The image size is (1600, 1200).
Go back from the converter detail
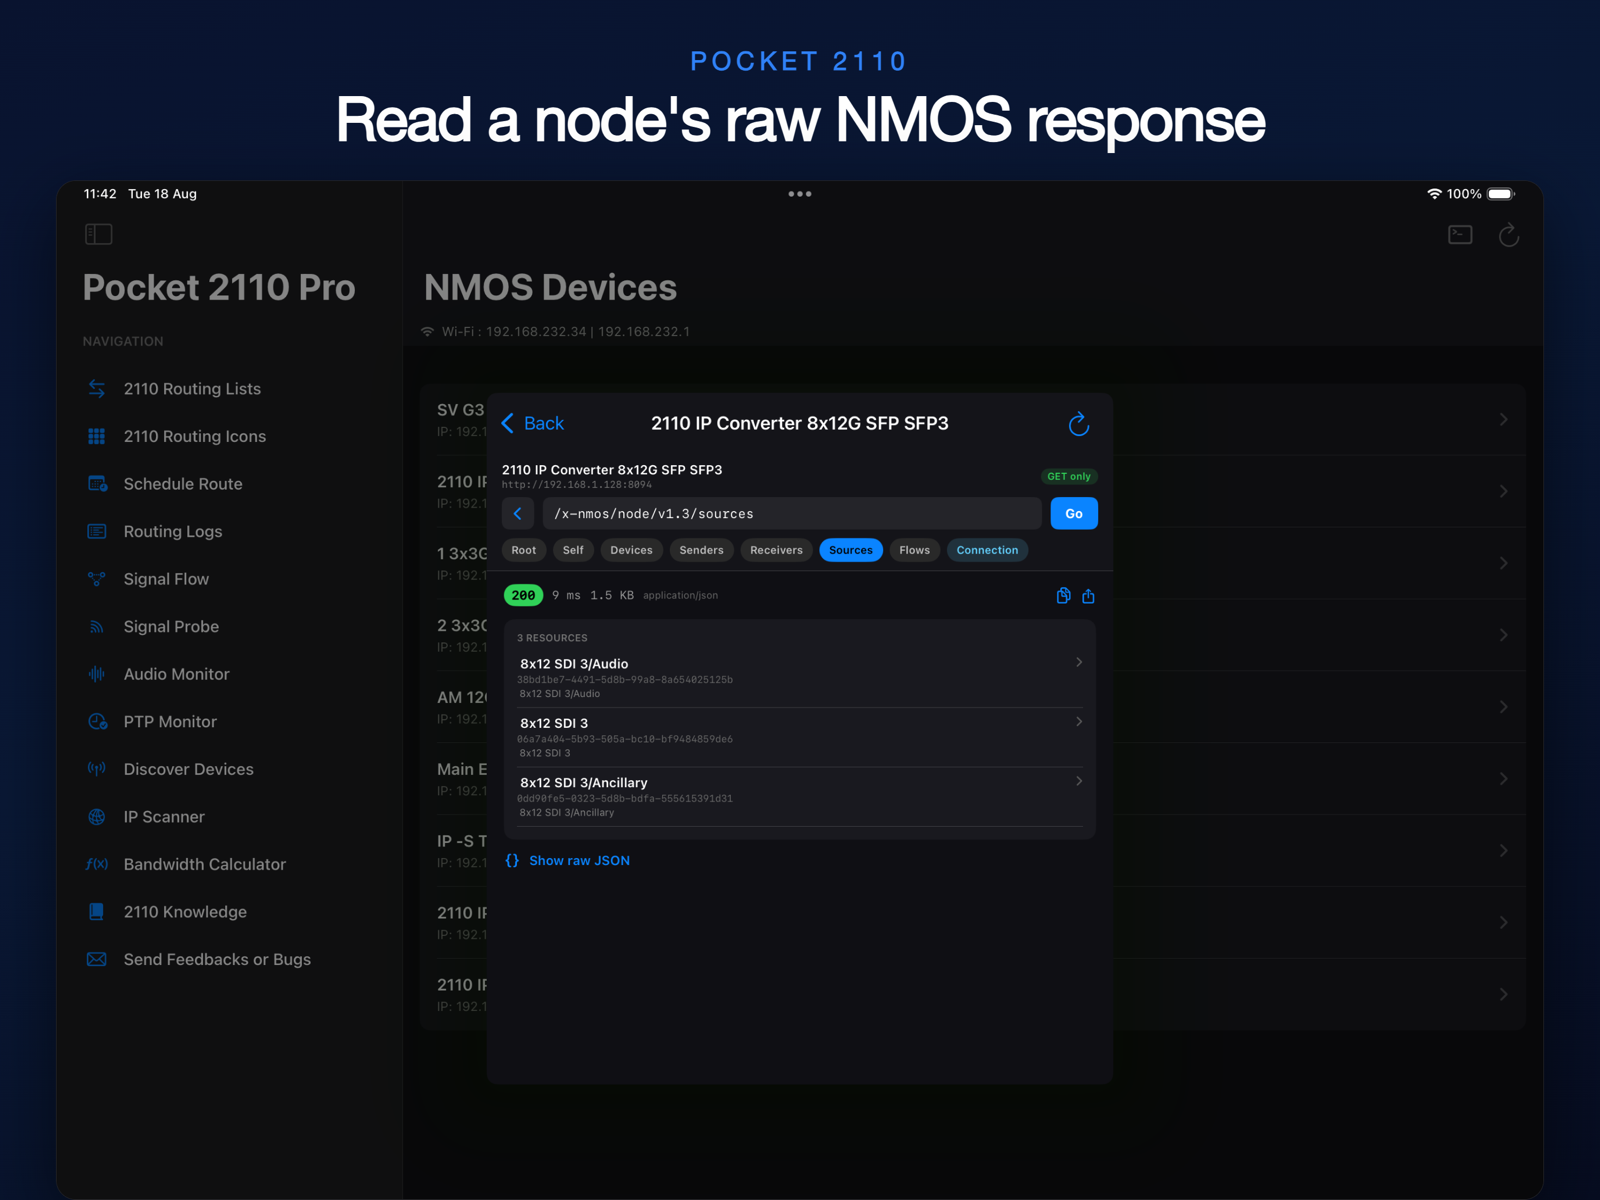(533, 423)
